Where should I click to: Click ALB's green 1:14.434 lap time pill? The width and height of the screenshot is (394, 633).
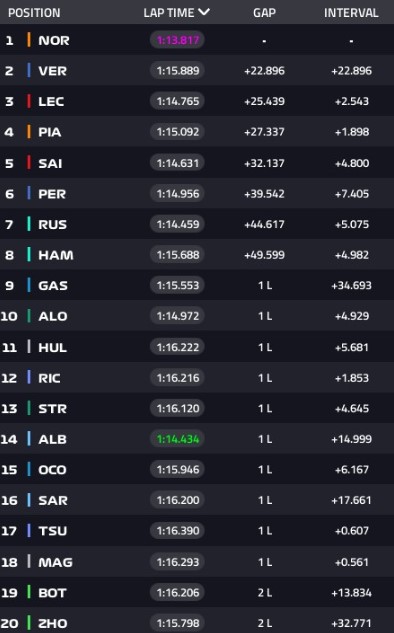(178, 439)
